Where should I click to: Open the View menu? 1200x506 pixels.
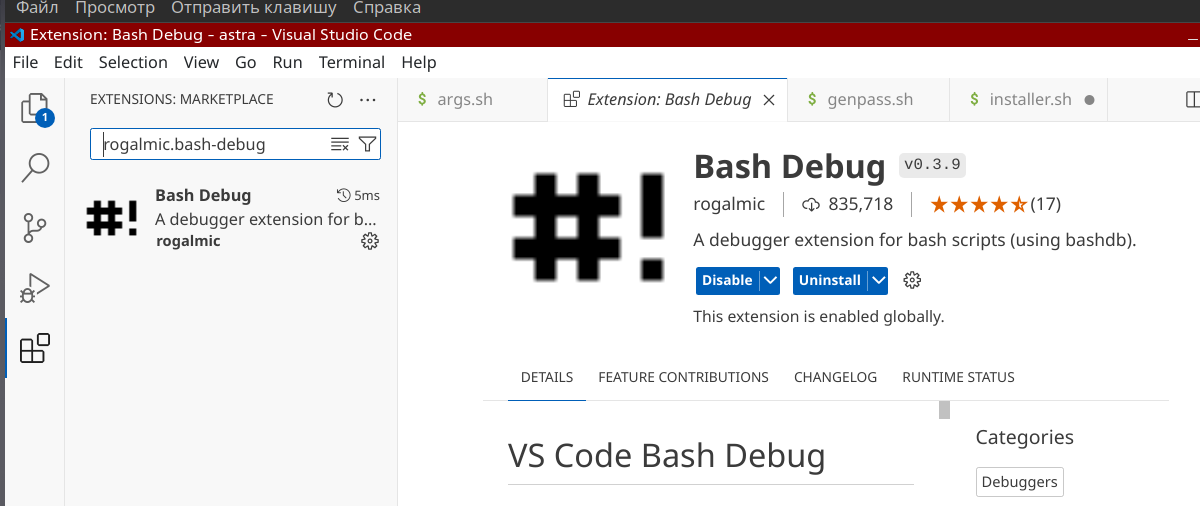click(x=201, y=62)
